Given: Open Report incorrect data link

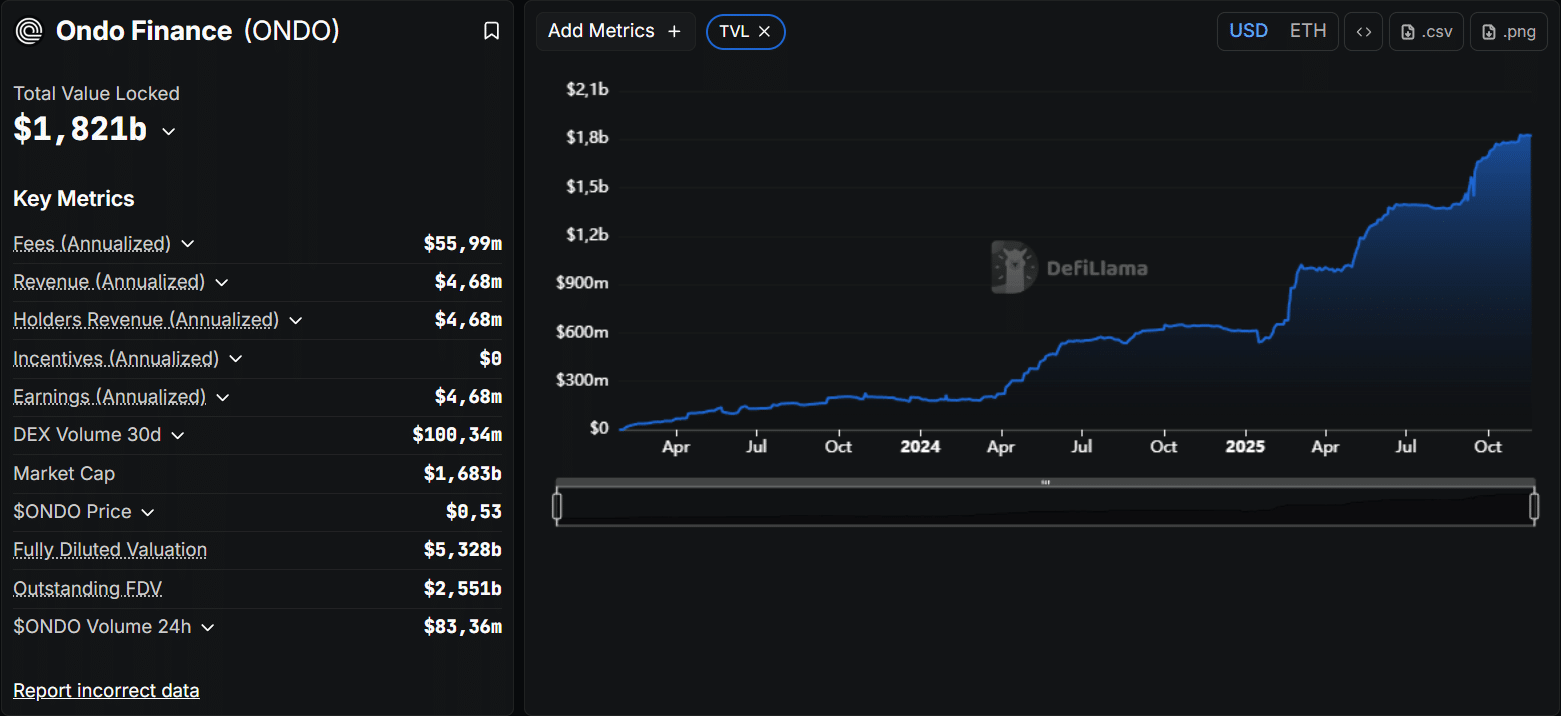Looking at the screenshot, I should tap(106, 690).
